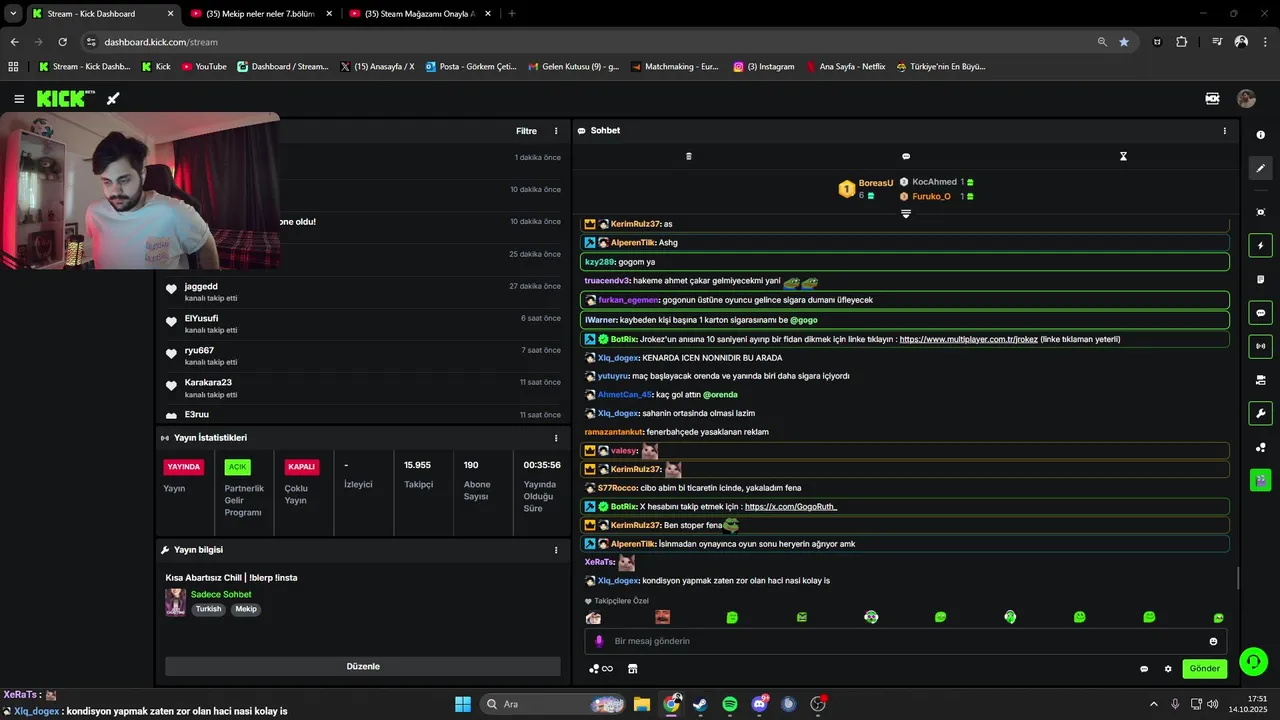Open the YouTube bookmark
The image size is (1280, 720).
coord(204,67)
